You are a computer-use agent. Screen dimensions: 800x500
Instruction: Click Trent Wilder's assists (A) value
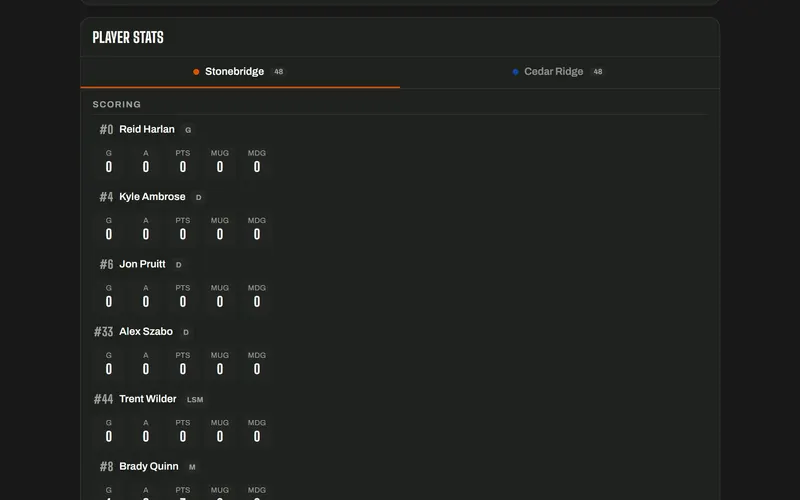[146, 436]
